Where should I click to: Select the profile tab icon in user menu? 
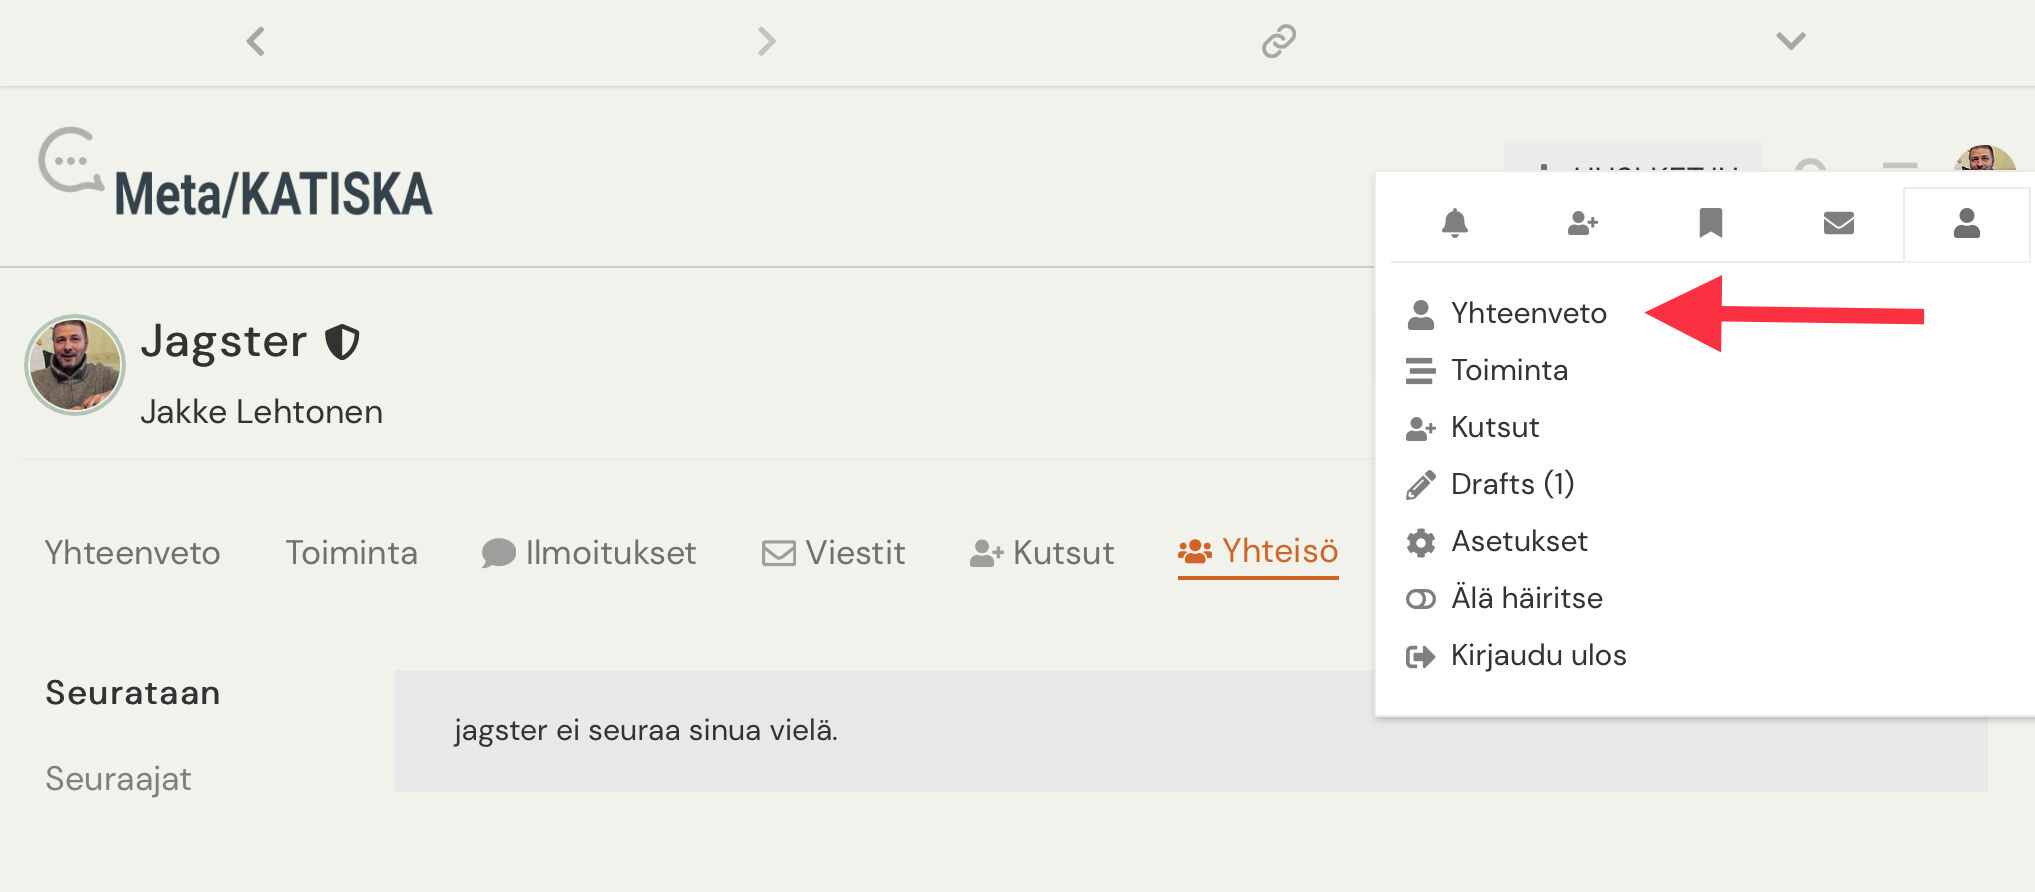point(1966,223)
